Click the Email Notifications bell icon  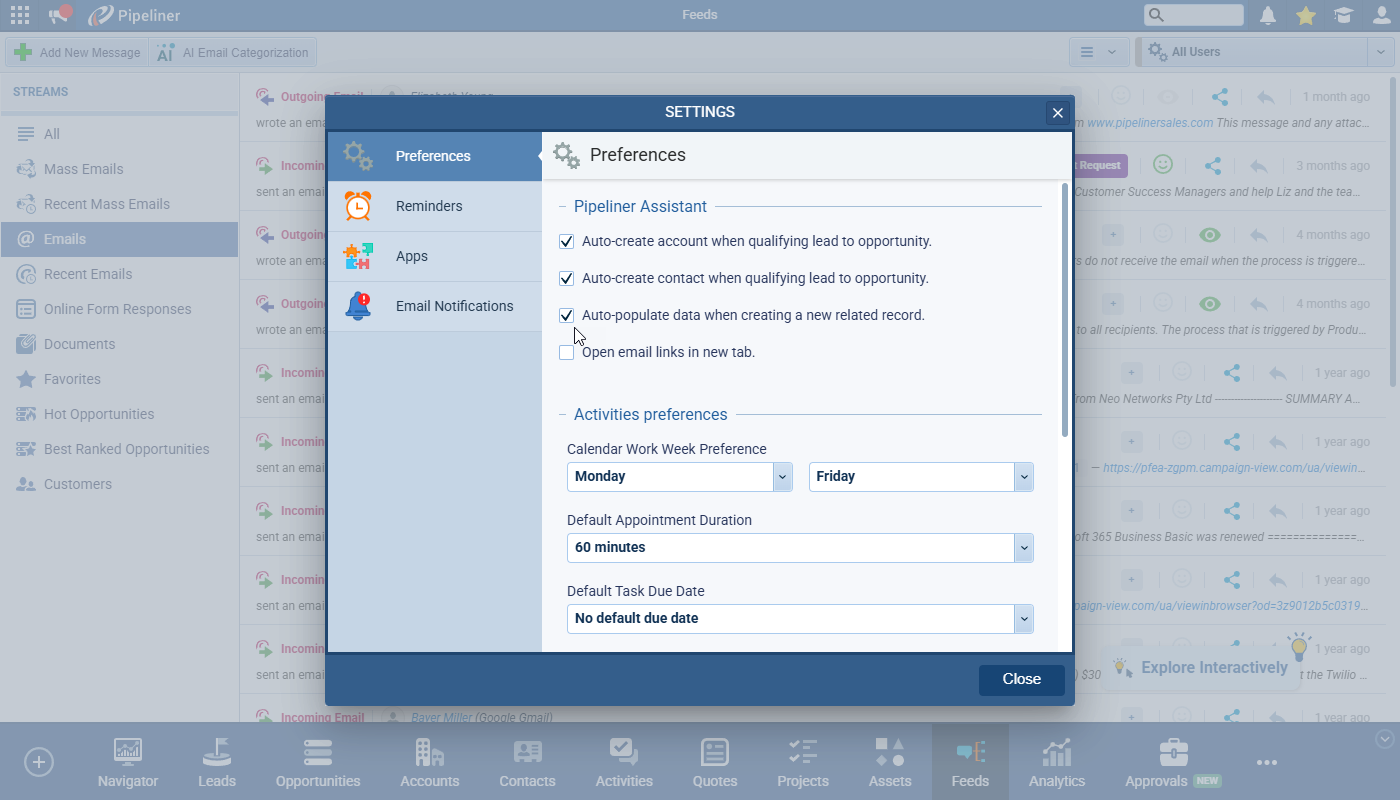tap(358, 306)
